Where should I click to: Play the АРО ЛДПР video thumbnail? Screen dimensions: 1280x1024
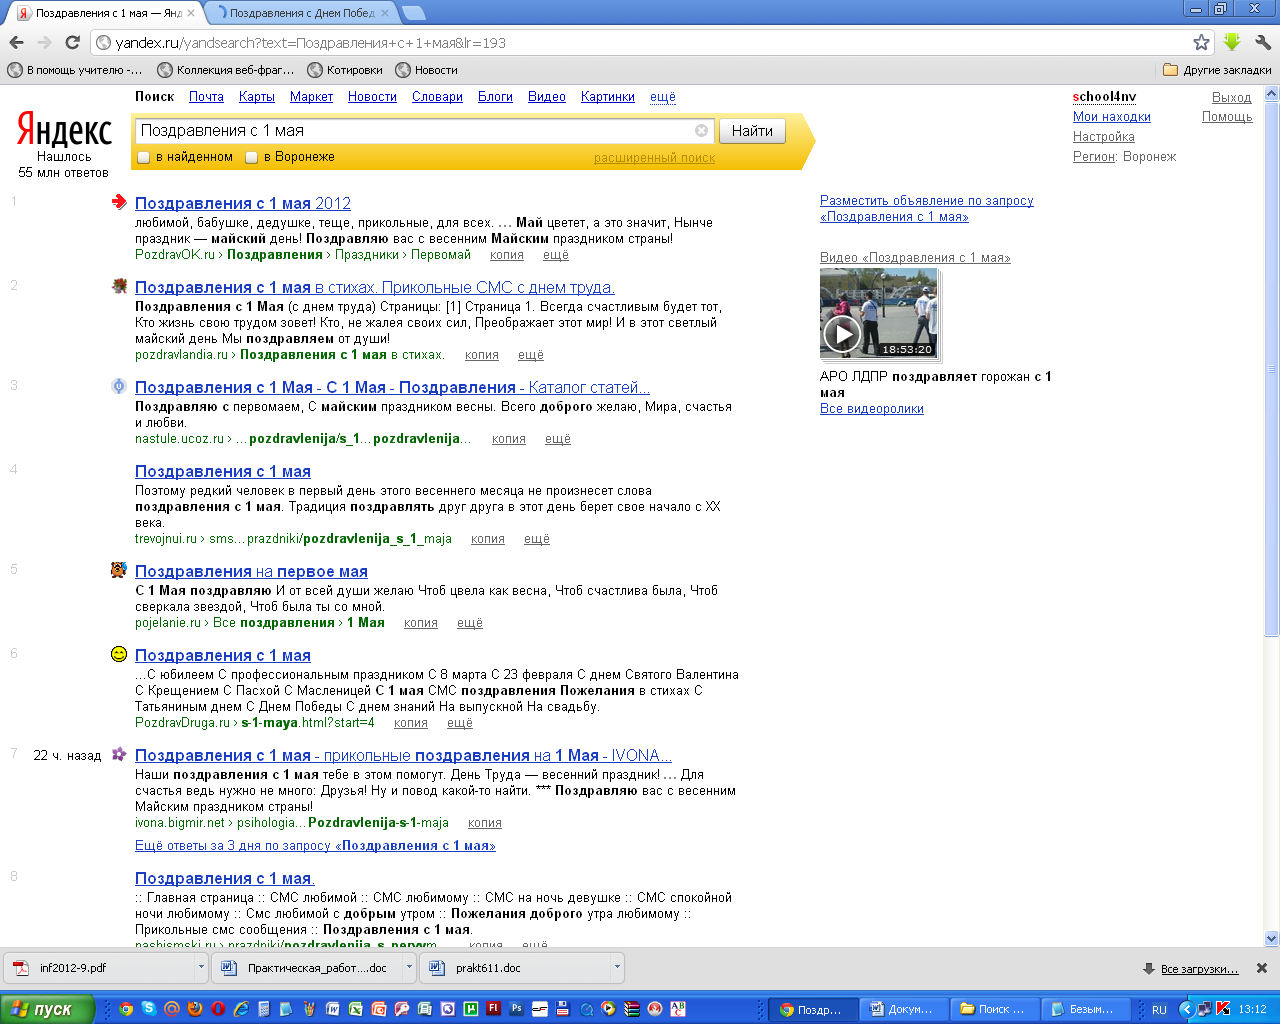coord(842,333)
